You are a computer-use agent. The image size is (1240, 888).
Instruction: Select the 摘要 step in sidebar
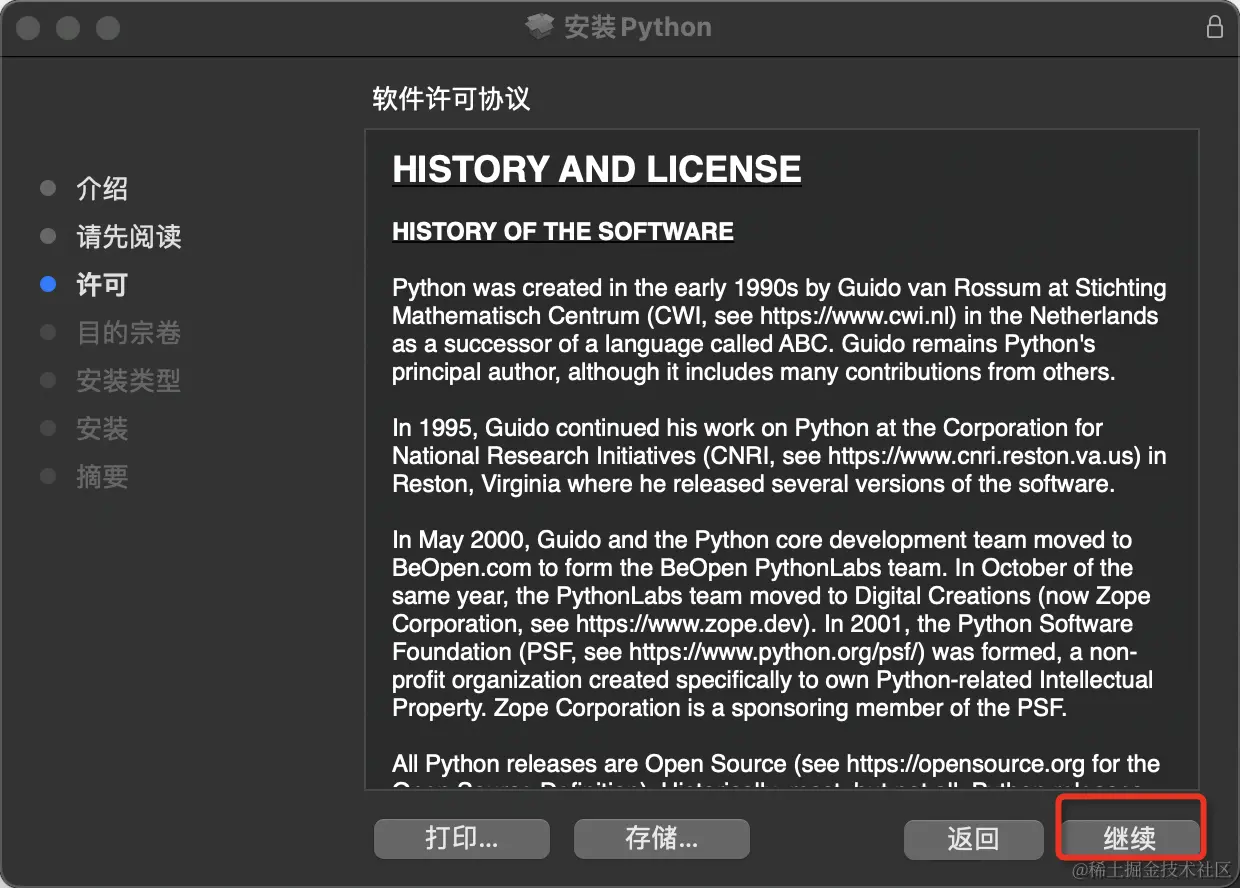coord(102,477)
